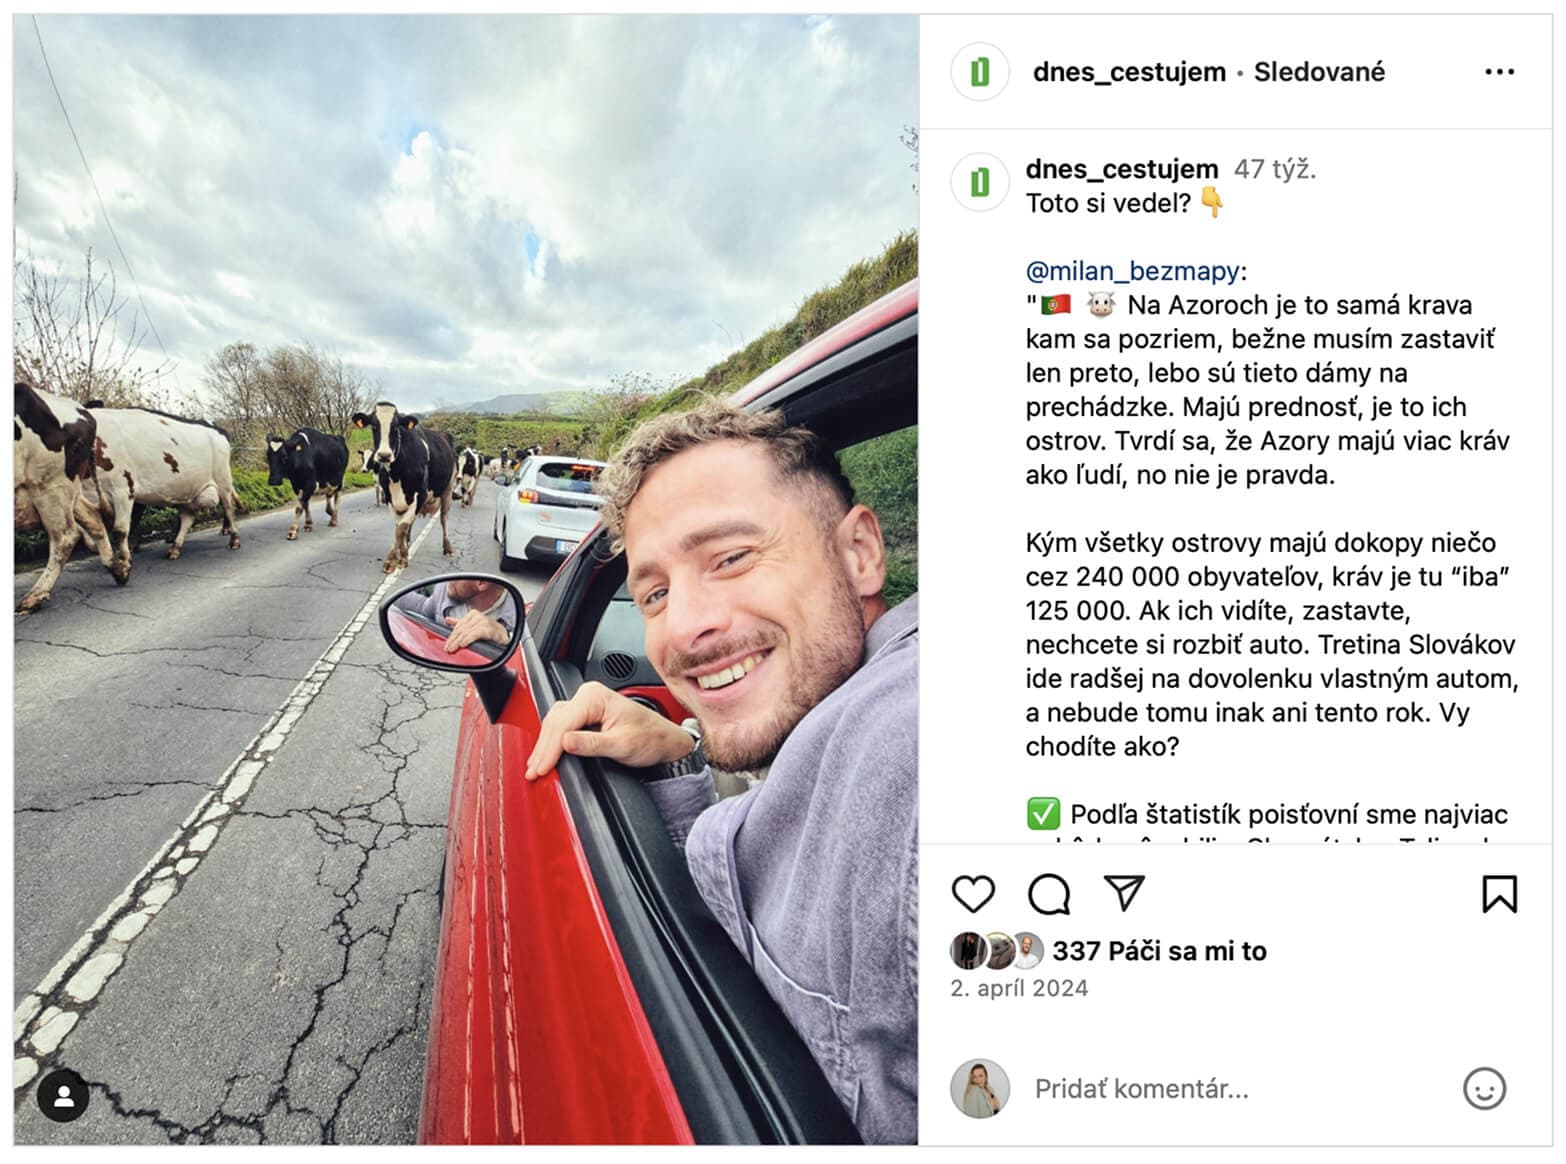Open dnes_cestujem profile avatar in header

tap(979, 72)
